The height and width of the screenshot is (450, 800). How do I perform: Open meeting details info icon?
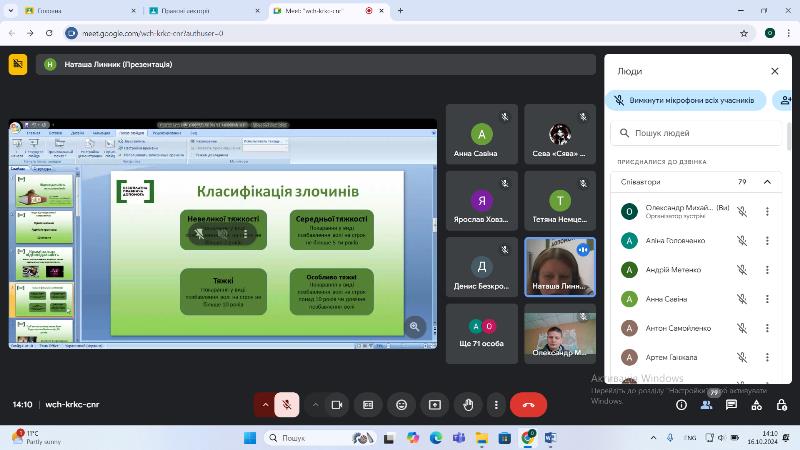click(682, 404)
